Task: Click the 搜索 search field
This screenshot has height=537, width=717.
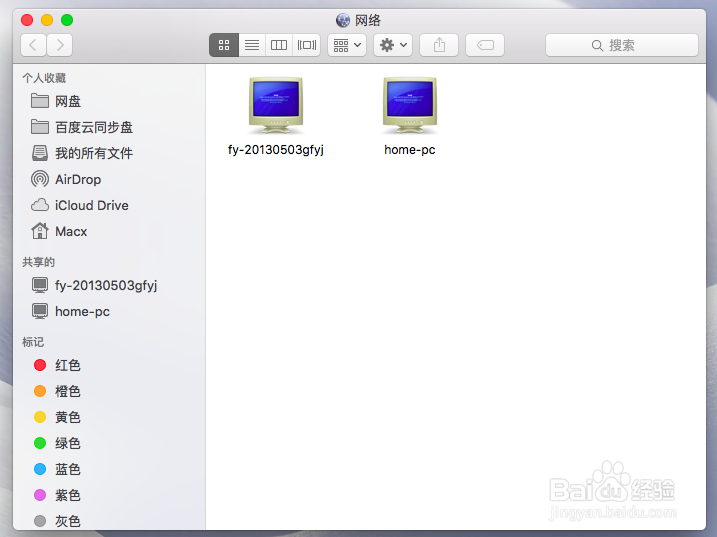Action: click(622, 45)
